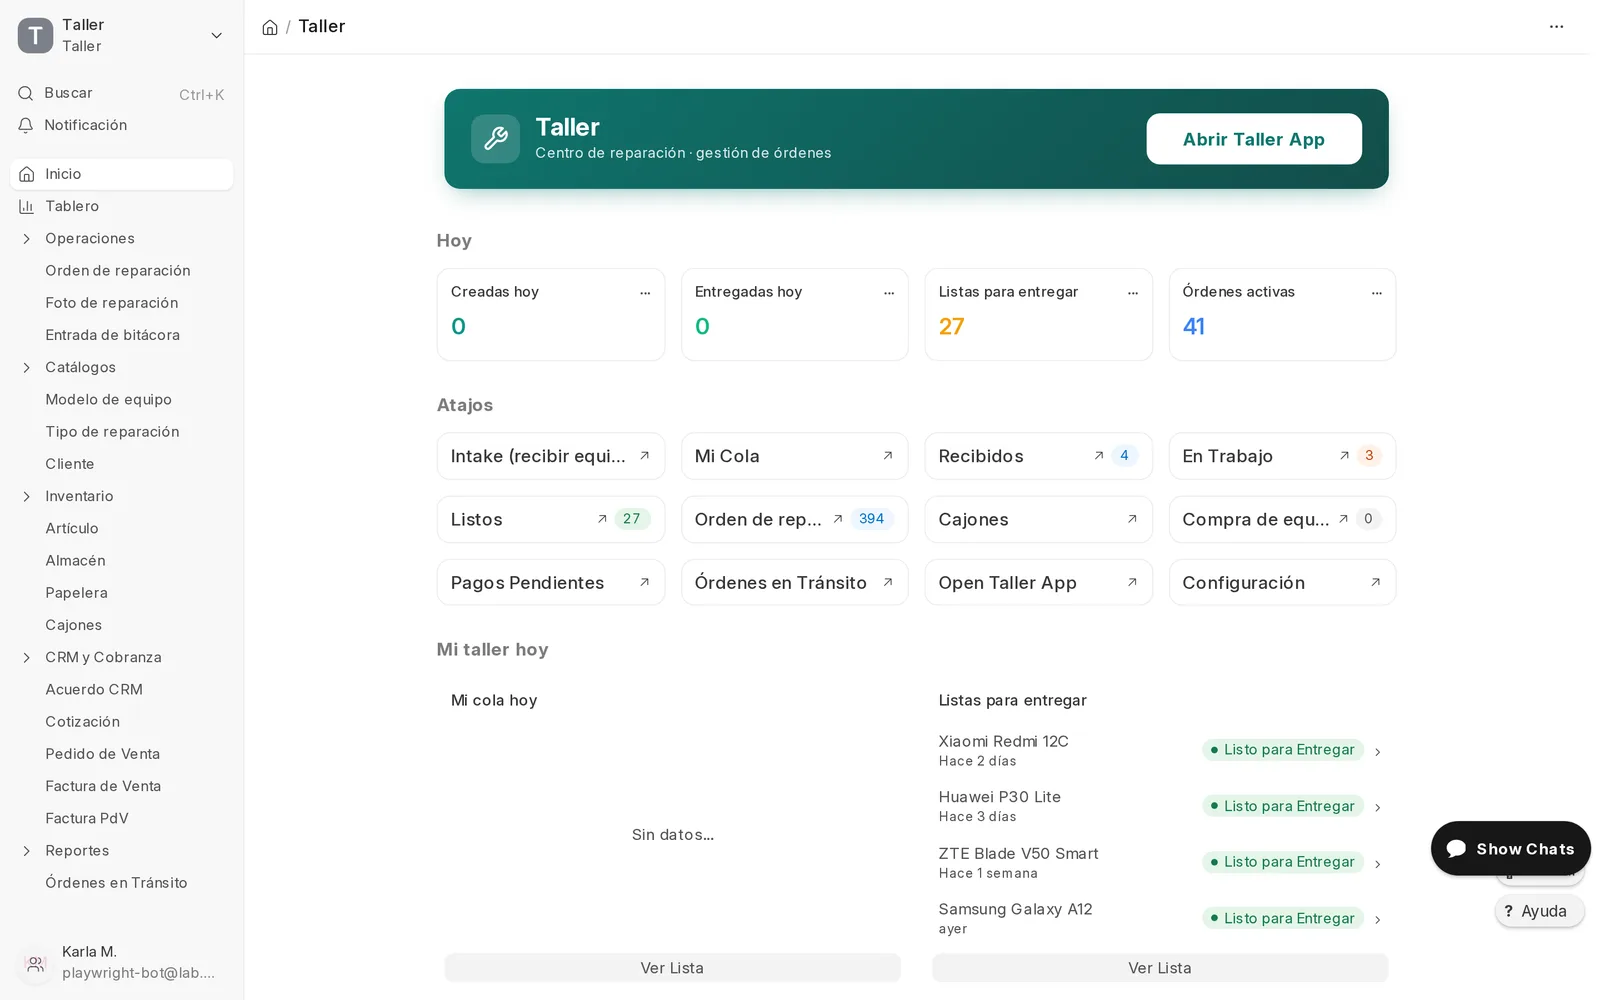Open the three-dot page menu at top right
This screenshot has height=1000, width=1600.
click(1556, 27)
